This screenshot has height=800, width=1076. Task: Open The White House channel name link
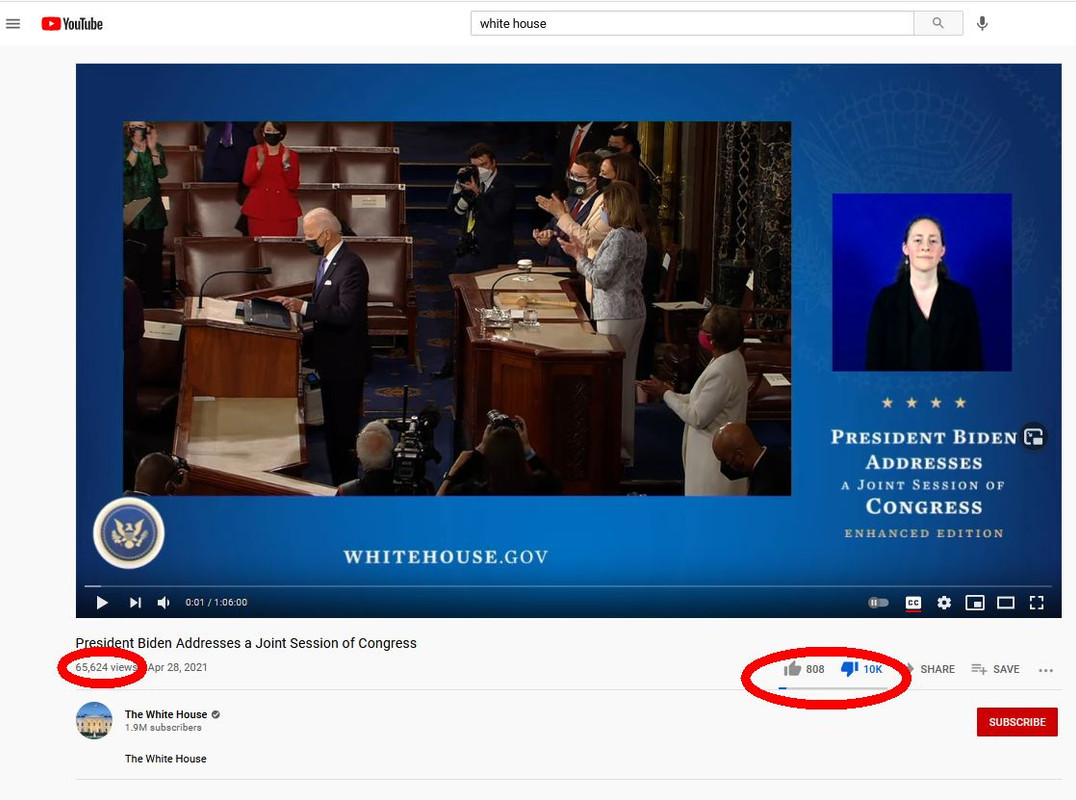[165, 714]
